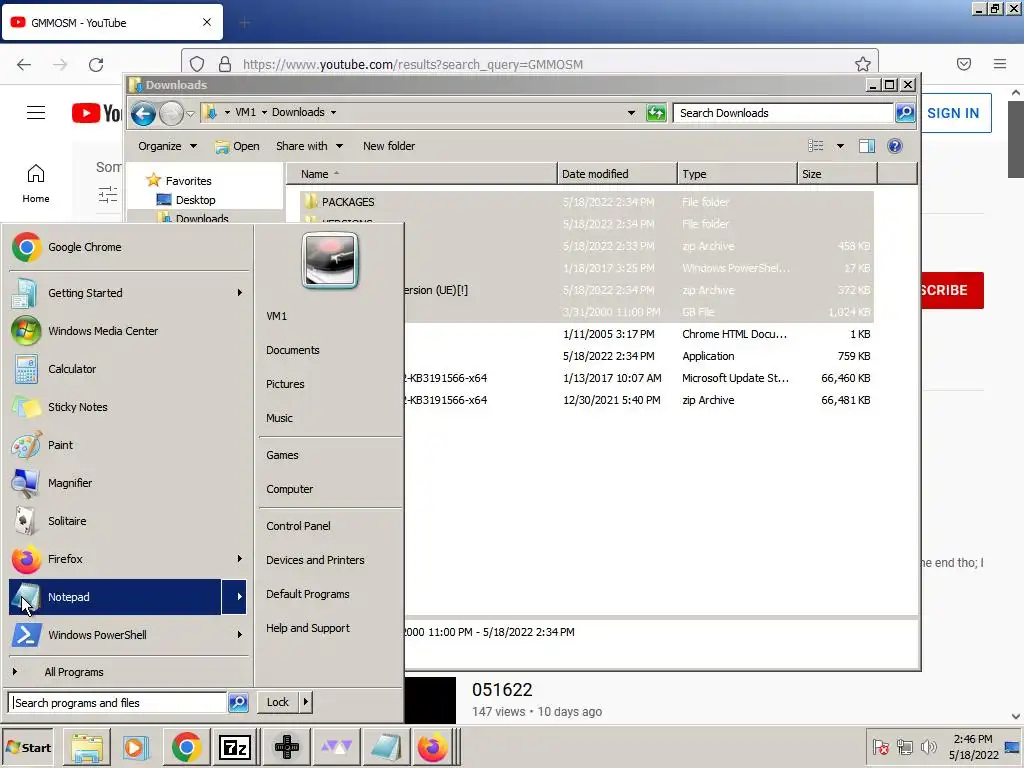Open Windows Media Player in taskbar
This screenshot has height=768, width=1024.
click(136, 748)
